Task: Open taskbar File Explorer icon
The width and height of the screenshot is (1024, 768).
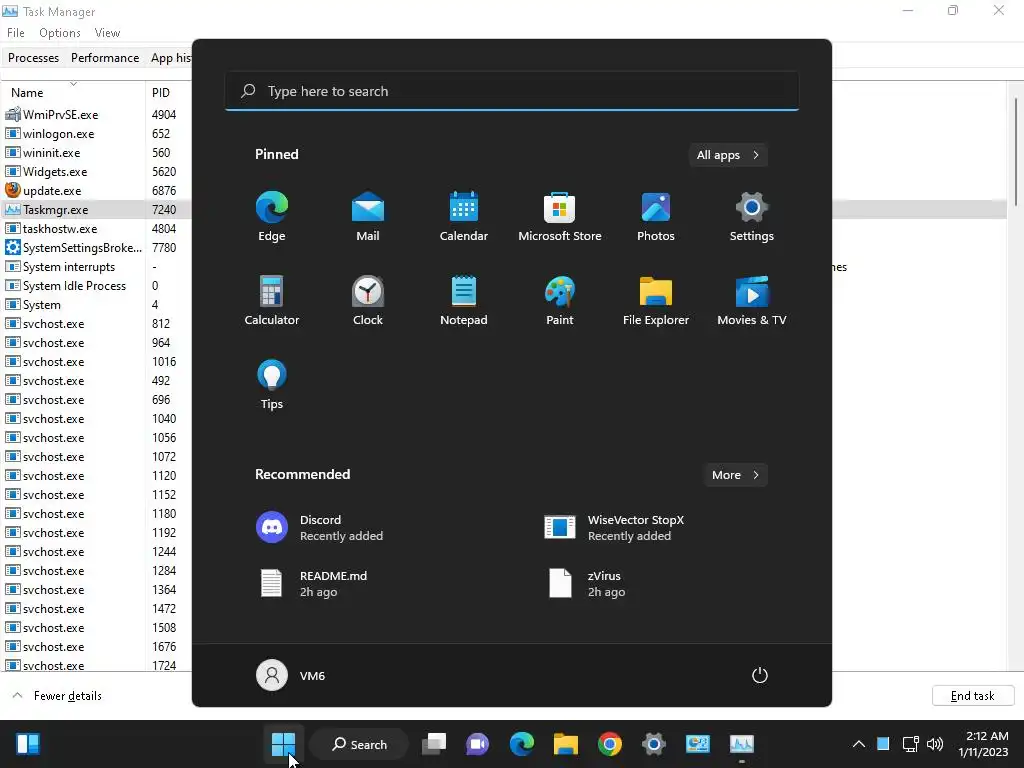Action: coord(566,744)
